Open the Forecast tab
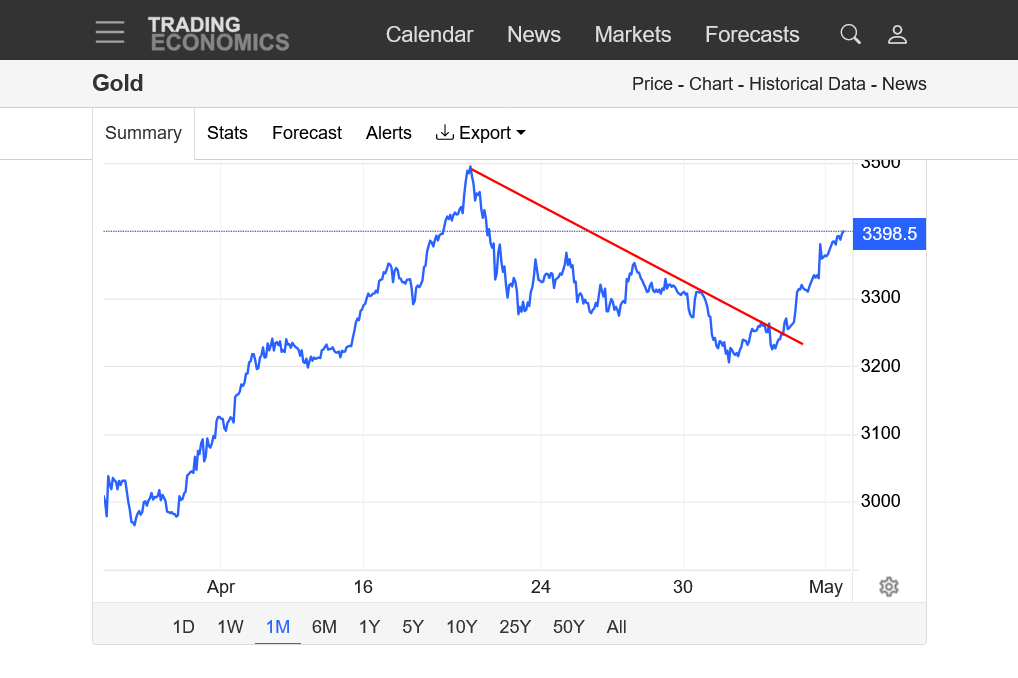 tap(307, 133)
